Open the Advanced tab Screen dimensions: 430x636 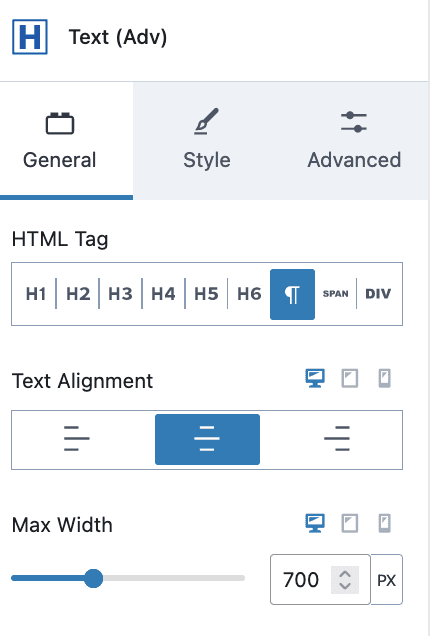354,140
